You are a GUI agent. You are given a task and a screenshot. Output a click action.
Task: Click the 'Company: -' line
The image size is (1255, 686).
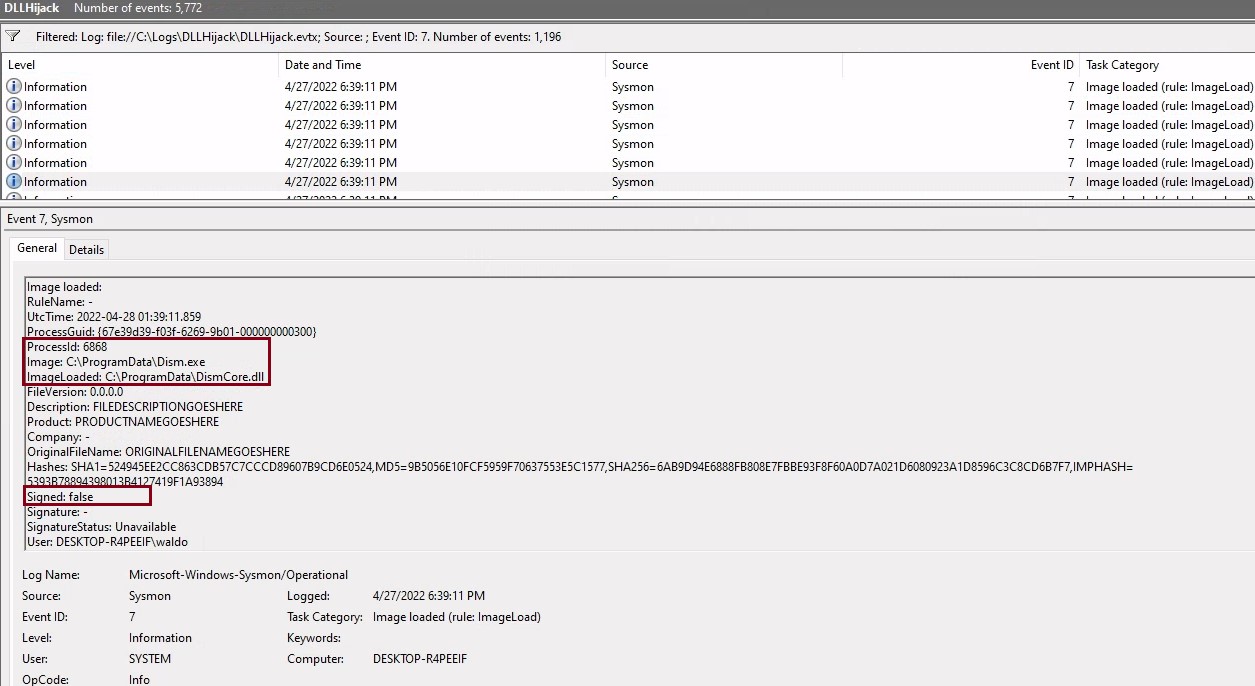[x=58, y=437]
